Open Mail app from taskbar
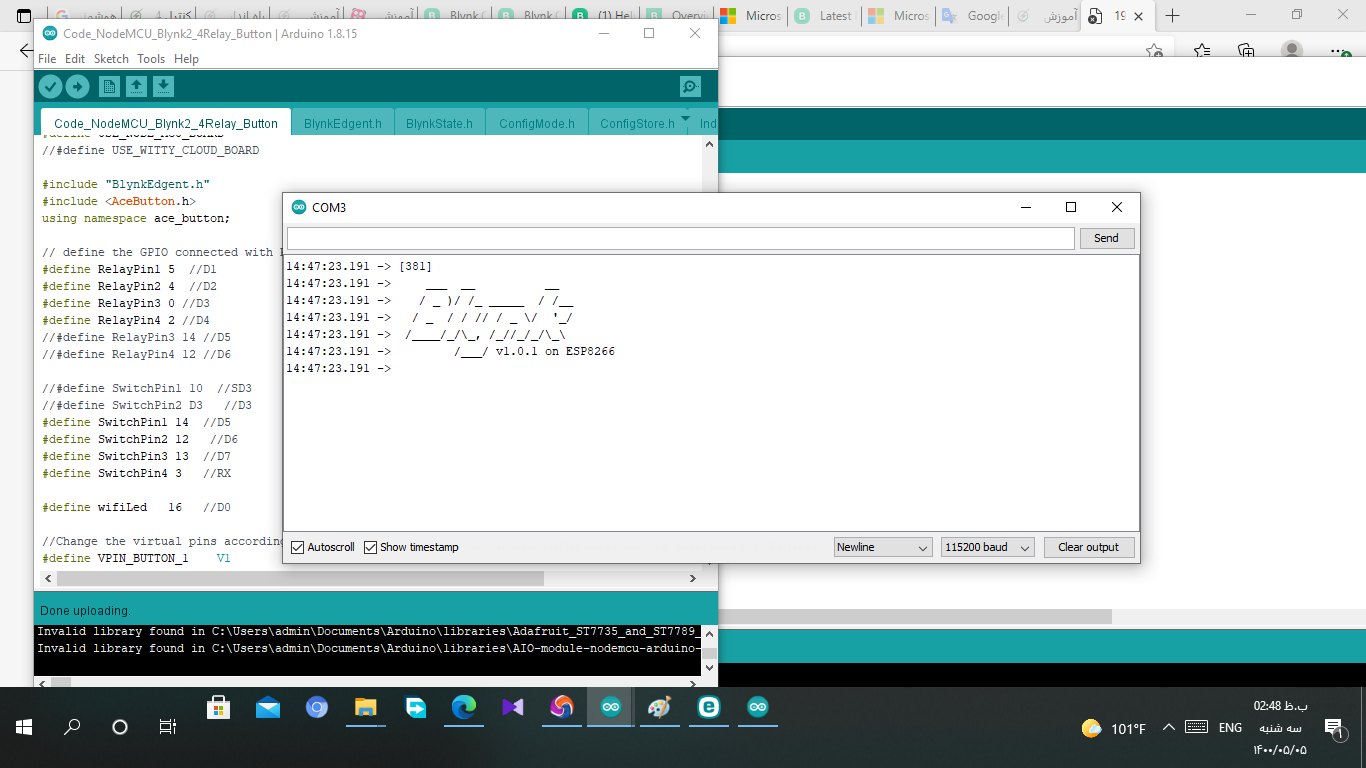This screenshot has height=768, width=1366. coord(267,708)
